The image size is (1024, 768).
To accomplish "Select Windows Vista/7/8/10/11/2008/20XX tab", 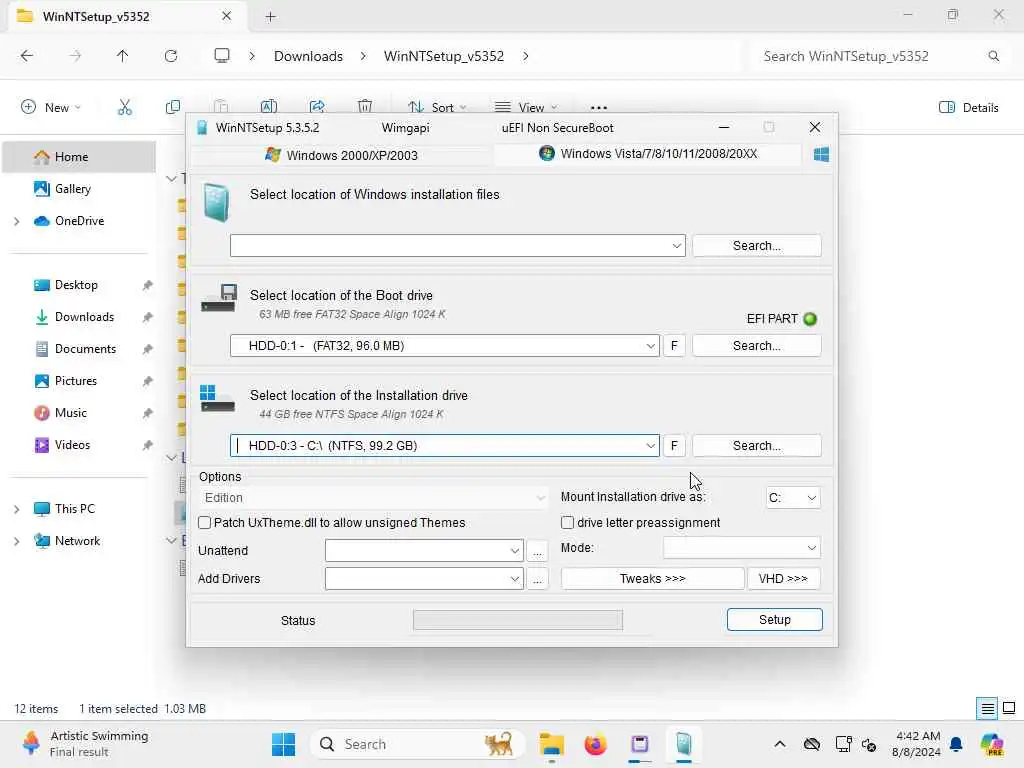I will (x=647, y=154).
